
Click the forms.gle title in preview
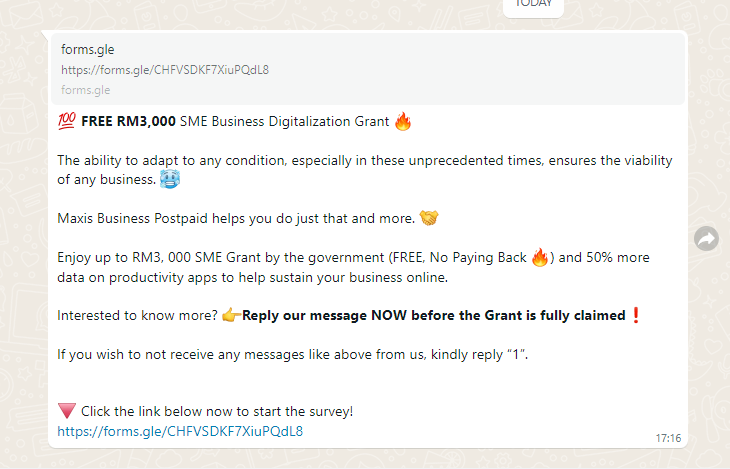pos(88,49)
